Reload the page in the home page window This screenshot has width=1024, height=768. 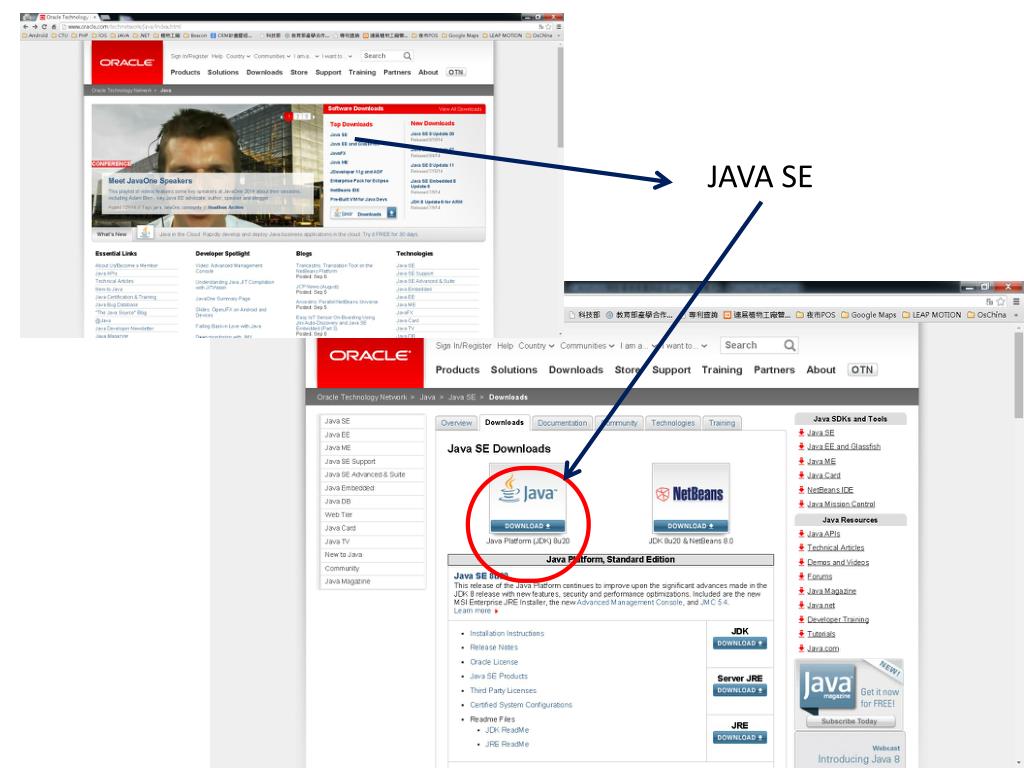click(44, 27)
